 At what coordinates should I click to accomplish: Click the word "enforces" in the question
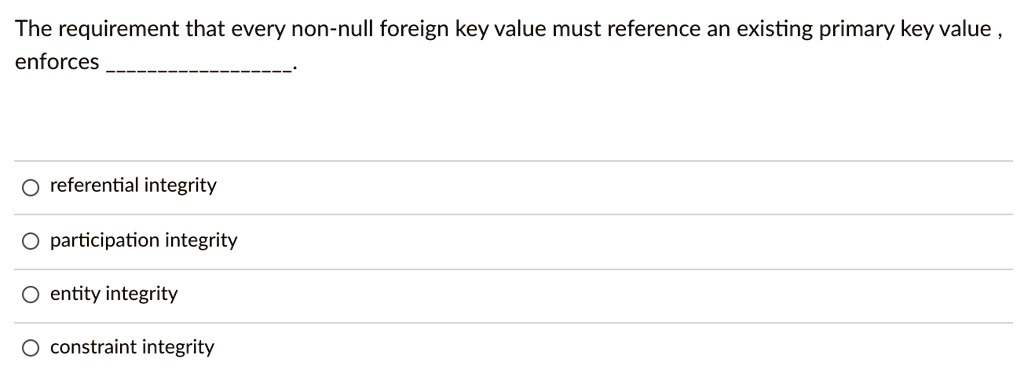click(57, 63)
